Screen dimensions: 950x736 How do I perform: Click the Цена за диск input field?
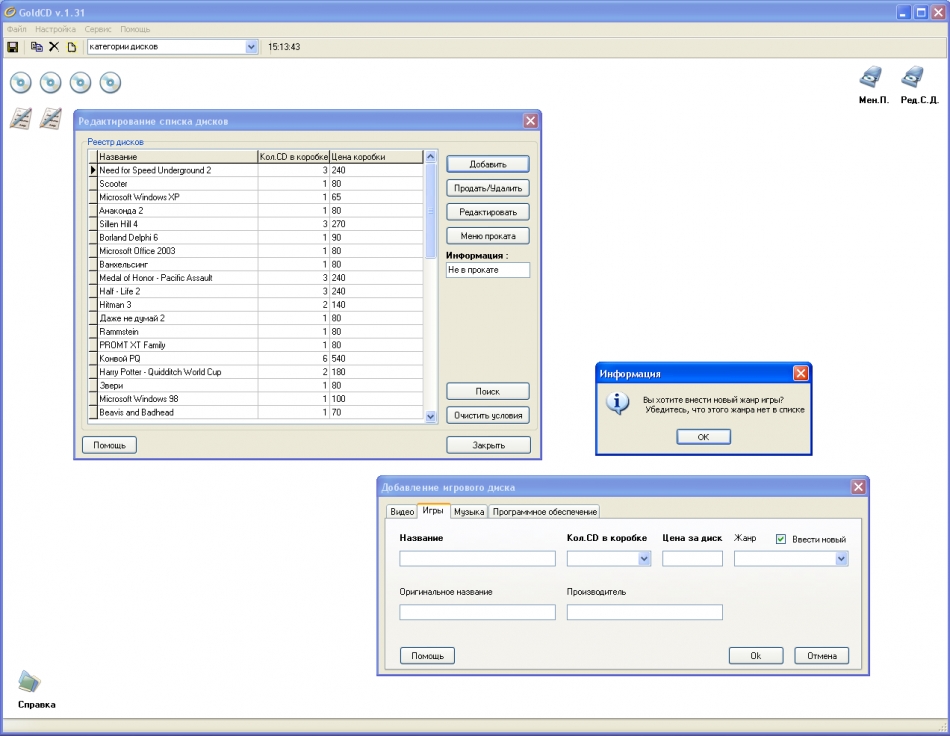[693, 559]
